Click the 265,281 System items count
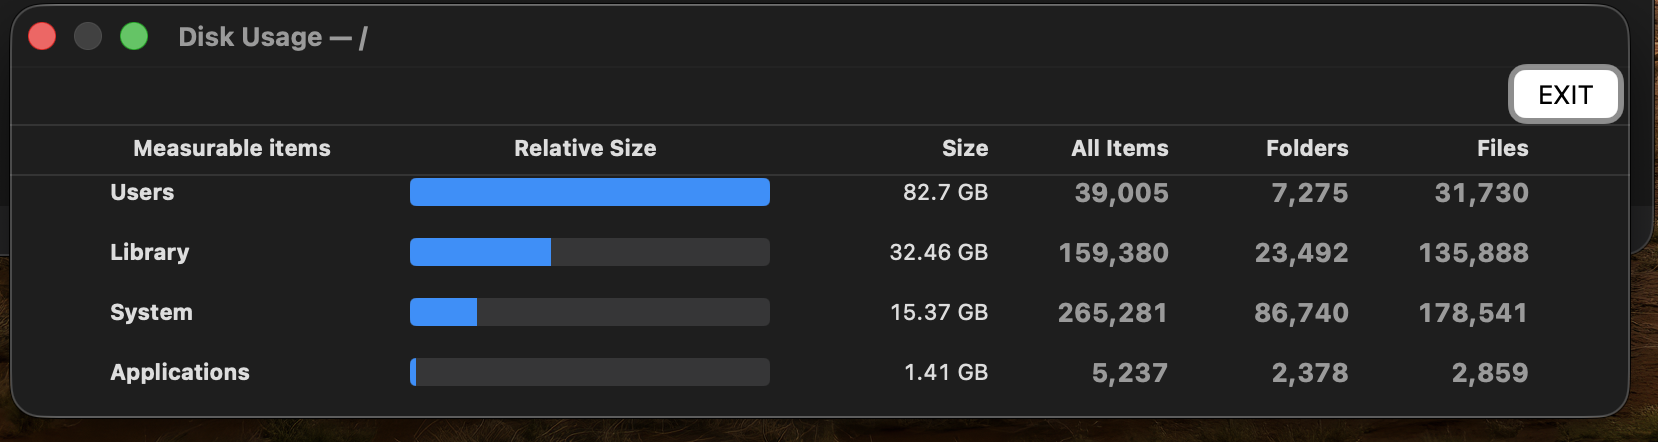Image resolution: width=1658 pixels, height=442 pixels. tap(1113, 313)
